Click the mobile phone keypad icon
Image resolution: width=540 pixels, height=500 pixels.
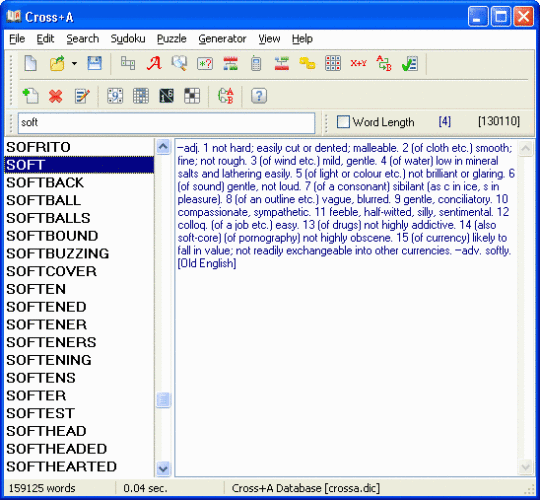[x=256, y=63]
